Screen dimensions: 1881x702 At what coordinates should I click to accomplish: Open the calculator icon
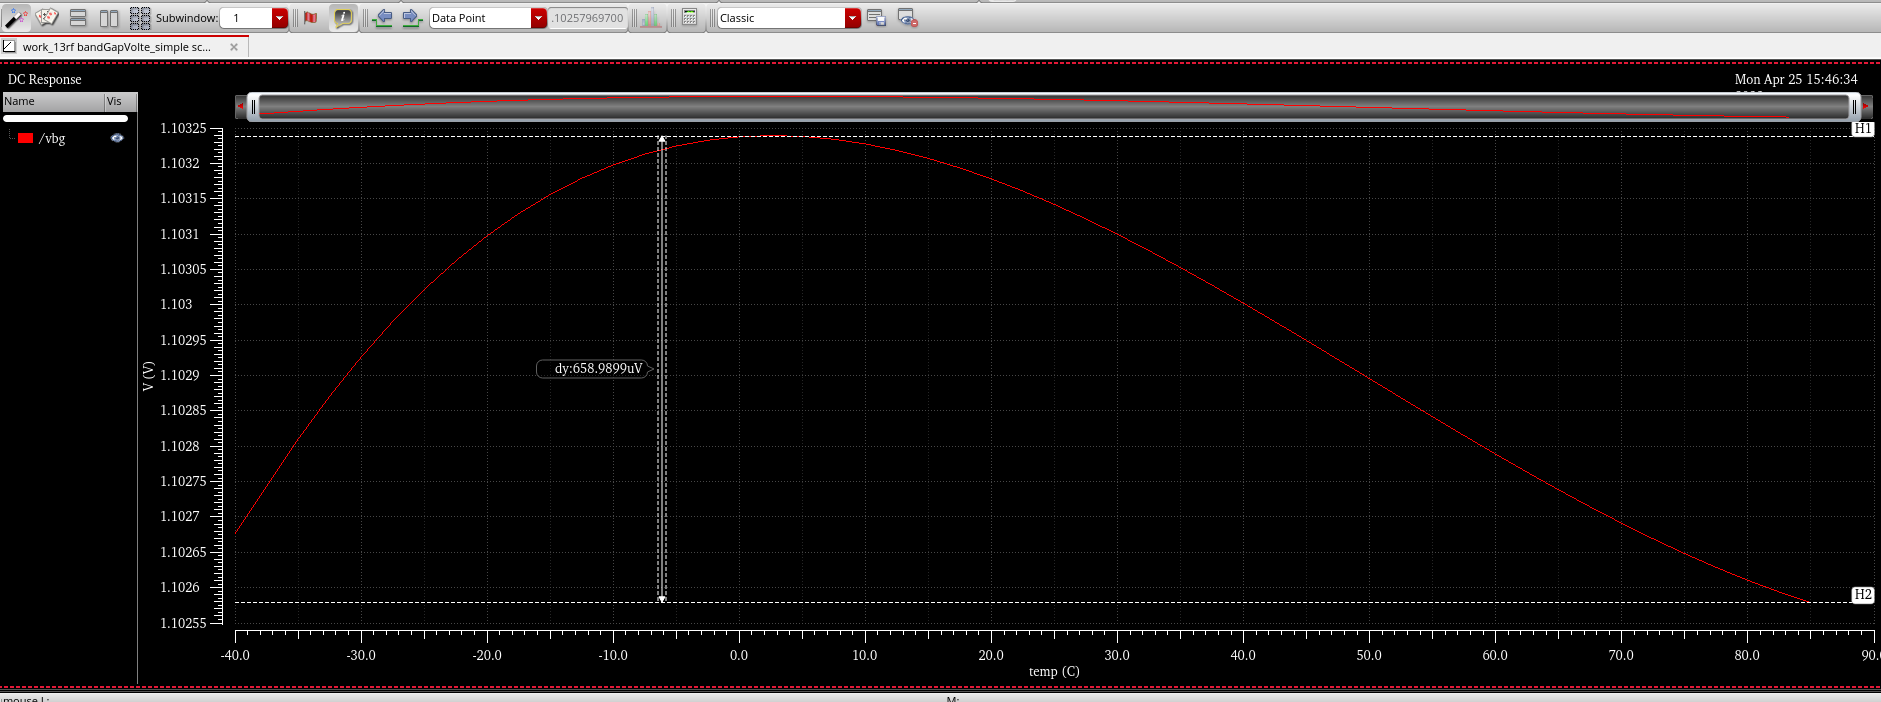(x=690, y=17)
